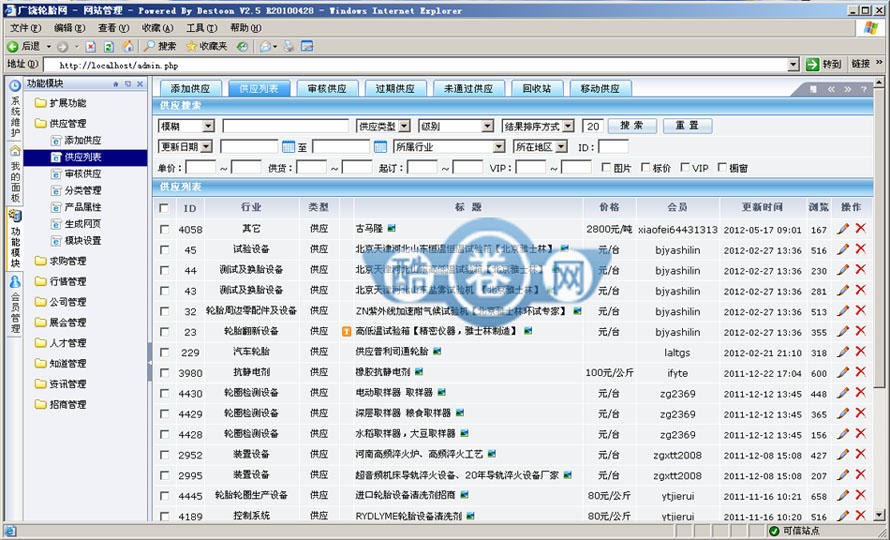Image resolution: width=890 pixels, height=540 pixels.
Task: Switch to the 审核供应 tab
Action: pyautogui.click(x=327, y=89)
